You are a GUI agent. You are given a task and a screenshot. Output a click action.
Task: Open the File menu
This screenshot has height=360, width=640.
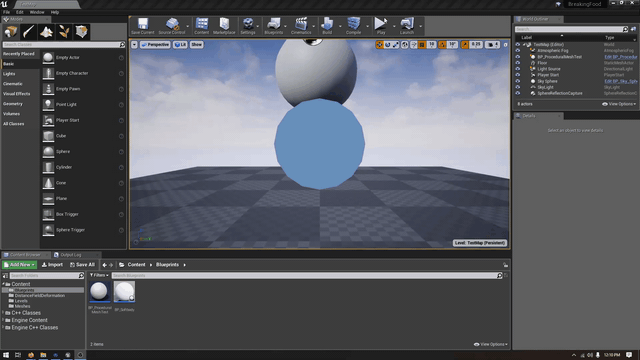tap(7, 12)
